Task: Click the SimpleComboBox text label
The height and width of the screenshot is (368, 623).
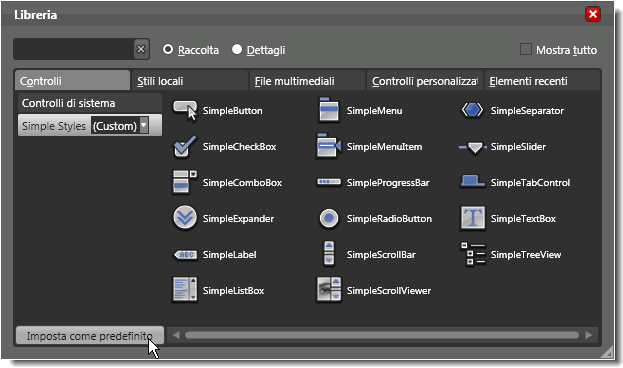Action: click(x=242, y=183)
